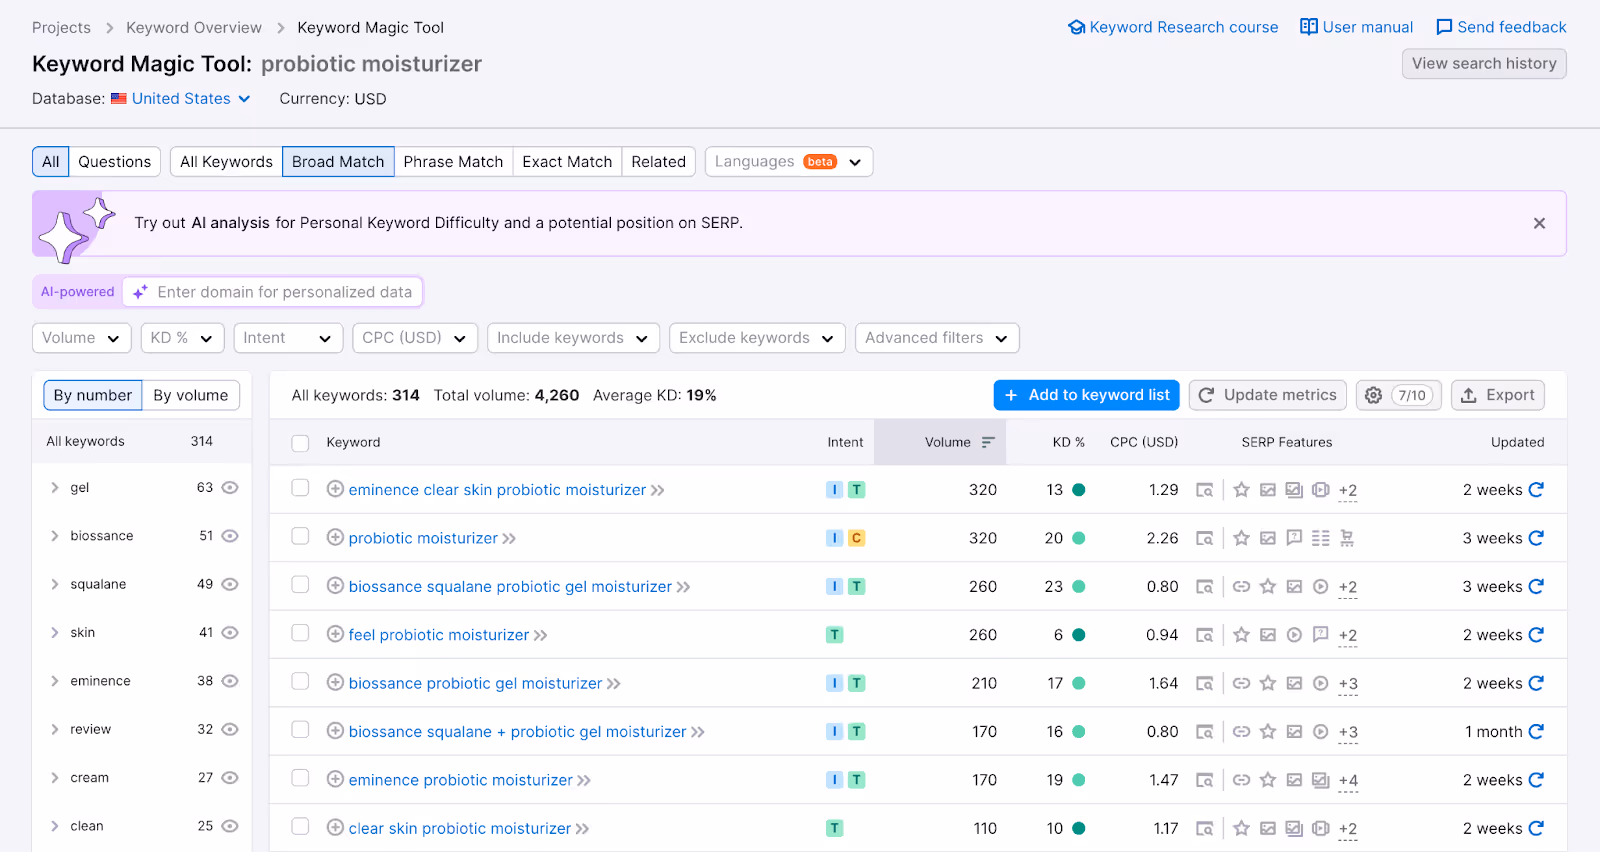Plus icon beside feel probiotic moisturizer
The height and width of the screenshot is (852, 1600).
coord(336,634)
